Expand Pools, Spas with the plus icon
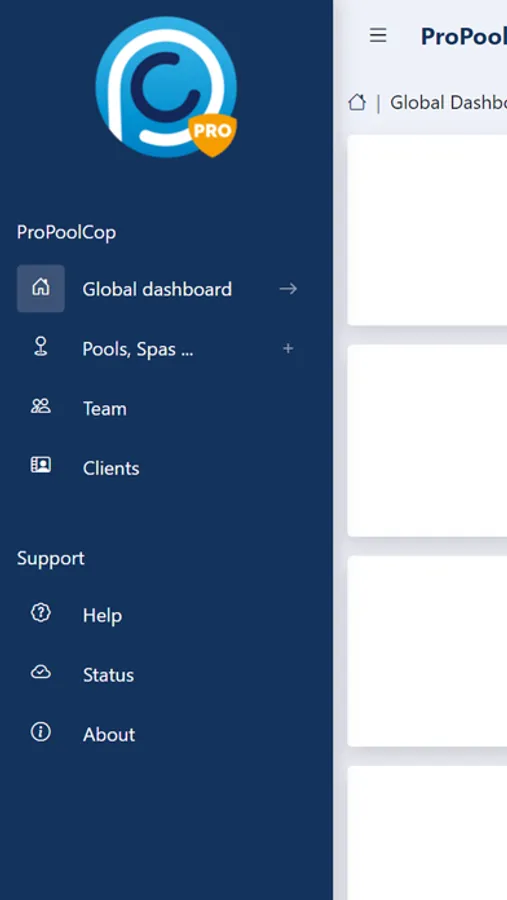This screenshot has height=900, width=507. click(288, 348)
